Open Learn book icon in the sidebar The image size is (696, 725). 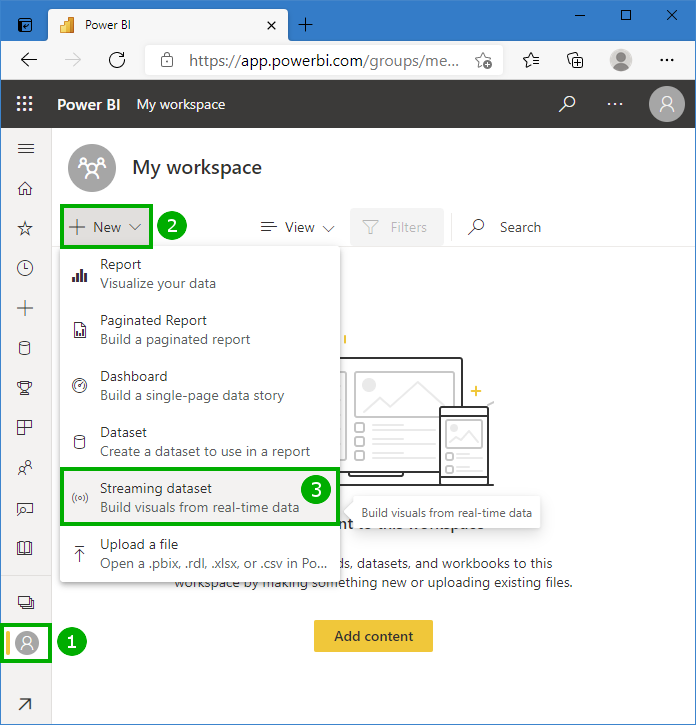click(25, 548)
